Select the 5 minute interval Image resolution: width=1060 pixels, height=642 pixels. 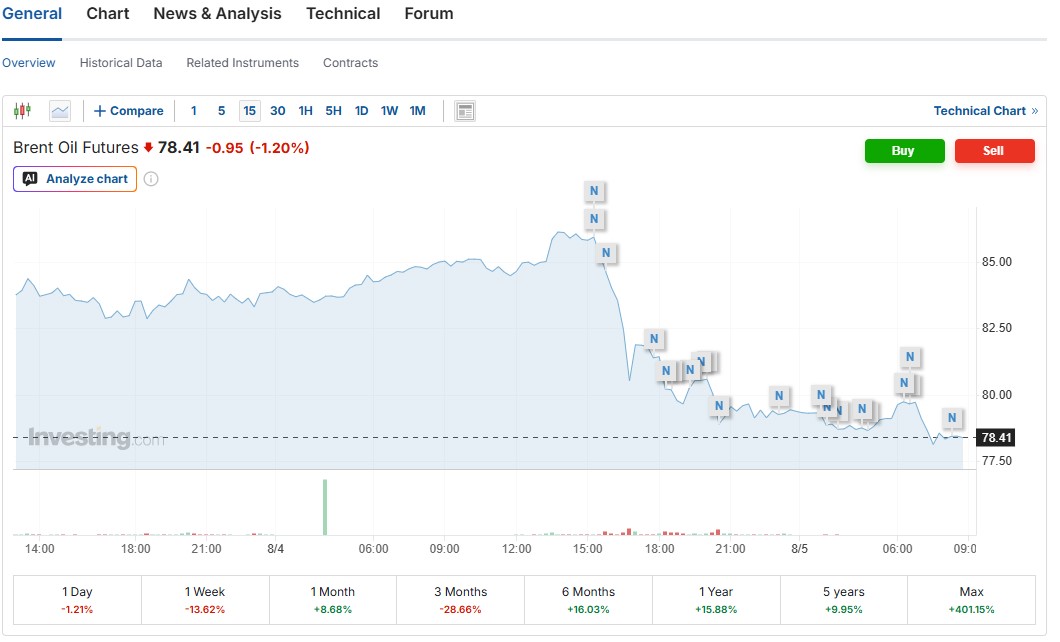coord(221,111)
